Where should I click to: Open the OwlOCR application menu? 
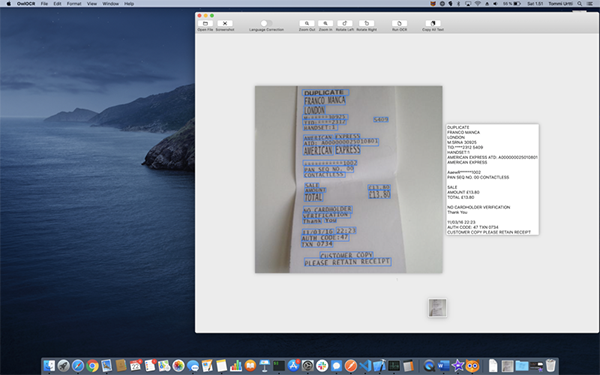coord(26,3)
